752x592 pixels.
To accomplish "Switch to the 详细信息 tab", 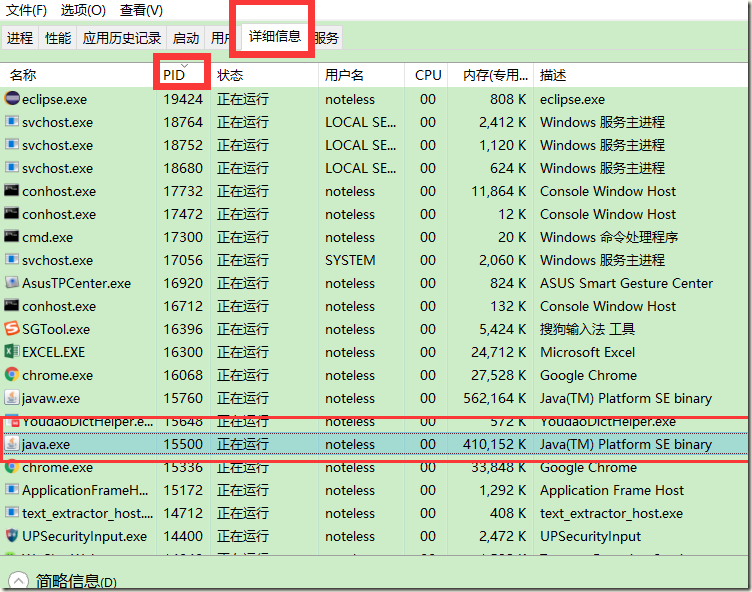I will point(274,36).
